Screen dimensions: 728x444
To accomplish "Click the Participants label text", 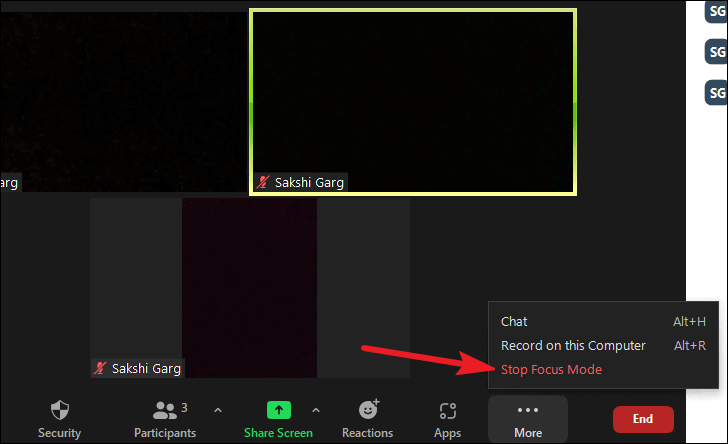I will click(165, 433).
